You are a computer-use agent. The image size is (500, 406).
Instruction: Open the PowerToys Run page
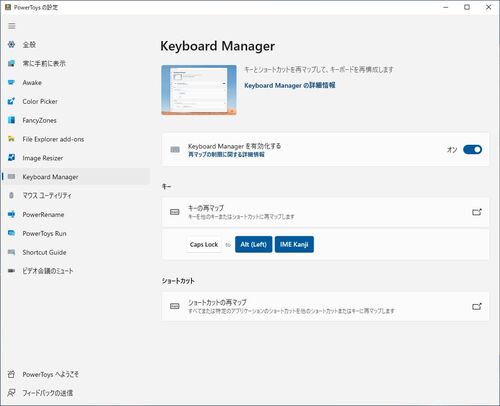[76, 233]
